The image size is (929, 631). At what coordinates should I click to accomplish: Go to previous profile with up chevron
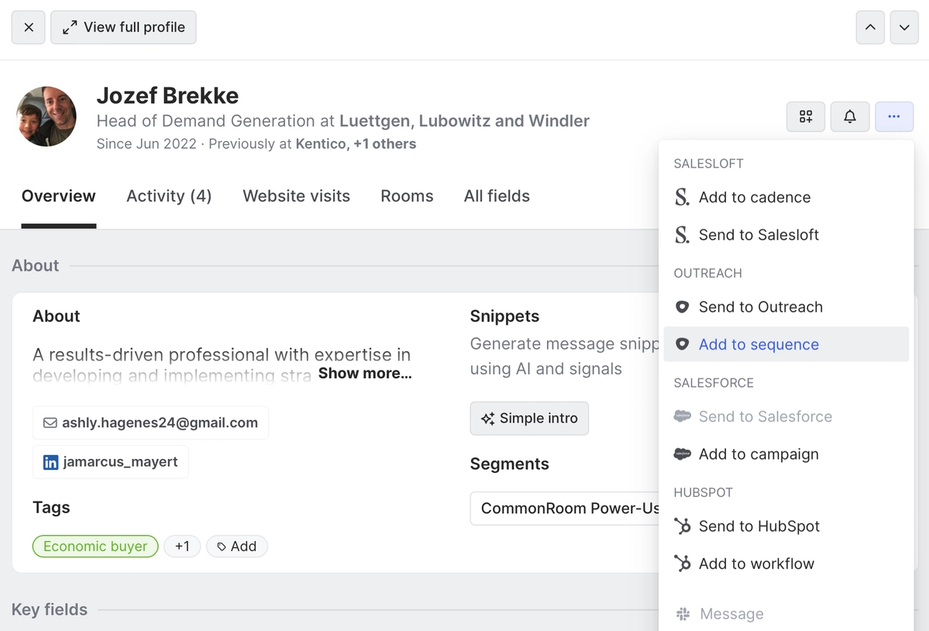pos(870,27)
